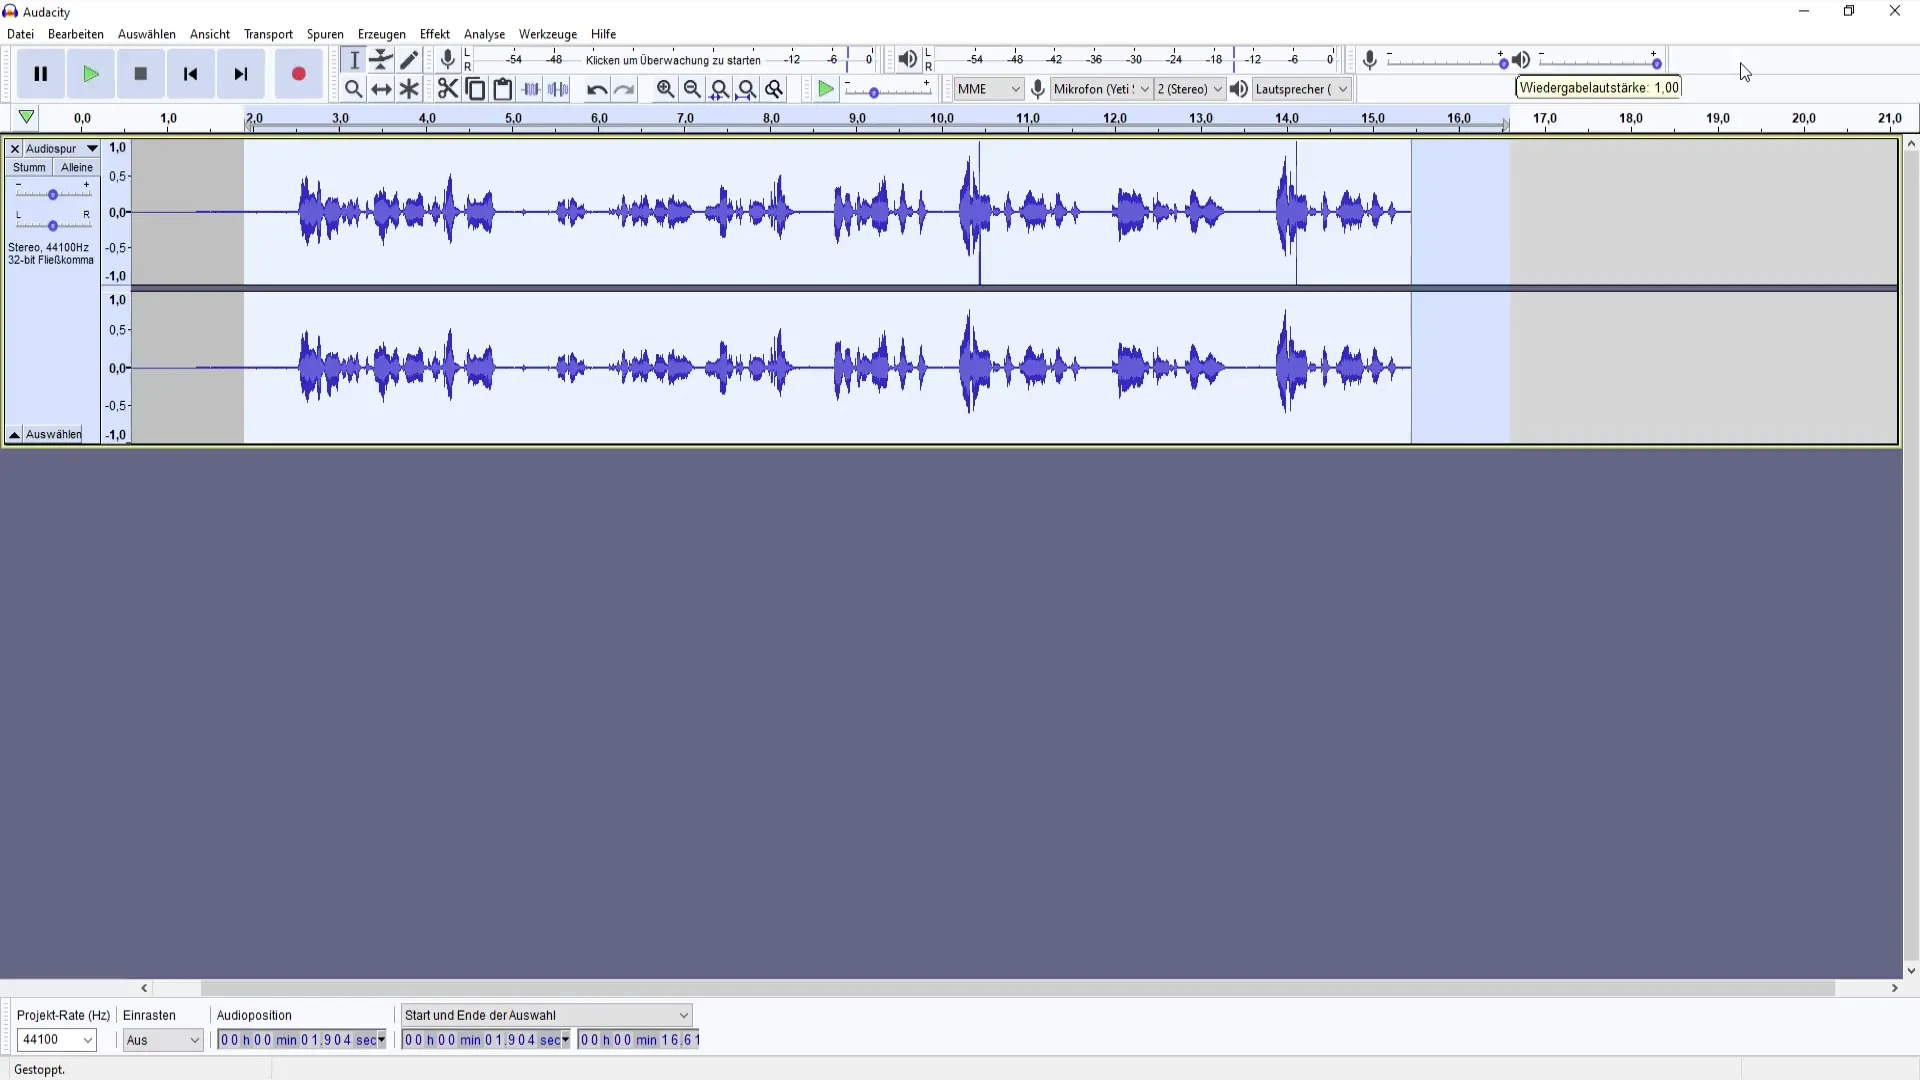Click the Fit Project to Width icon
Viewport: 1920px width, 1080px height.
[747, 89]
